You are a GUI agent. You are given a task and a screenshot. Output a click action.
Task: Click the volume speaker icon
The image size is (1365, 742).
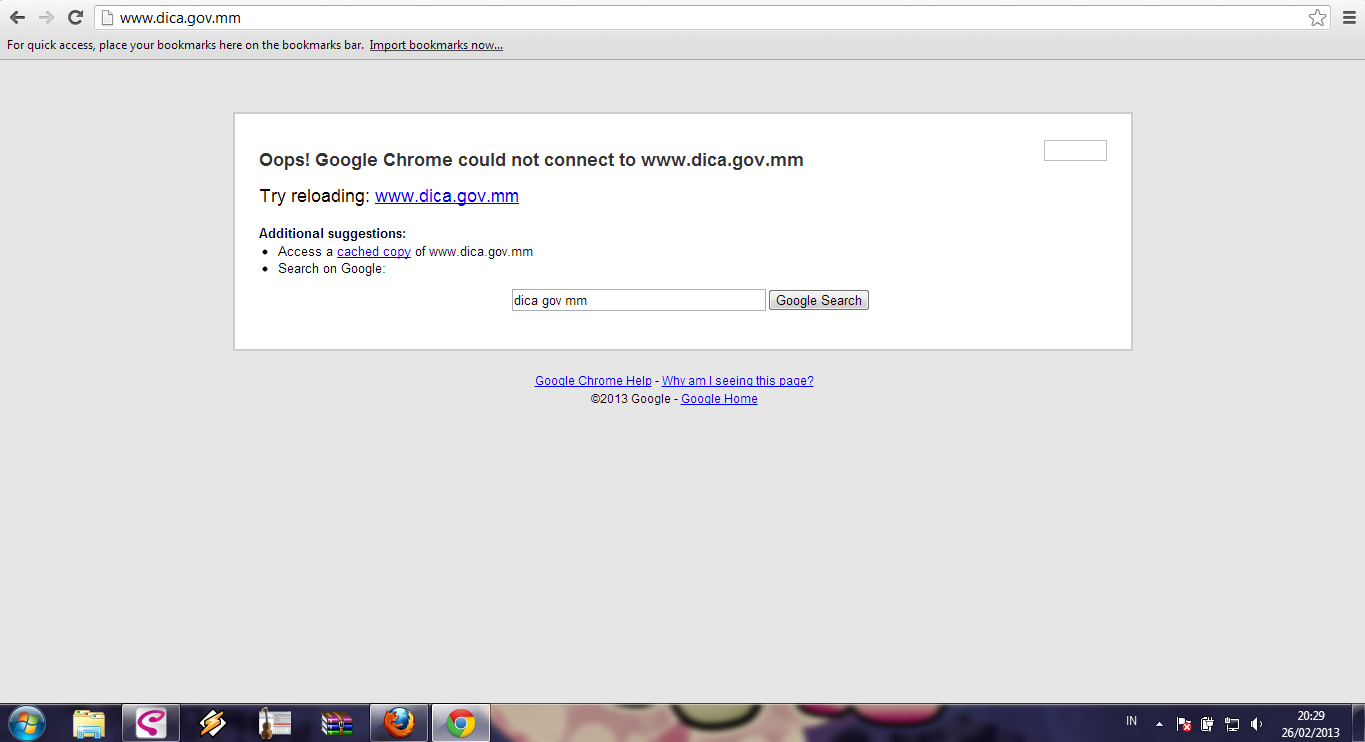click(1257, 723)
